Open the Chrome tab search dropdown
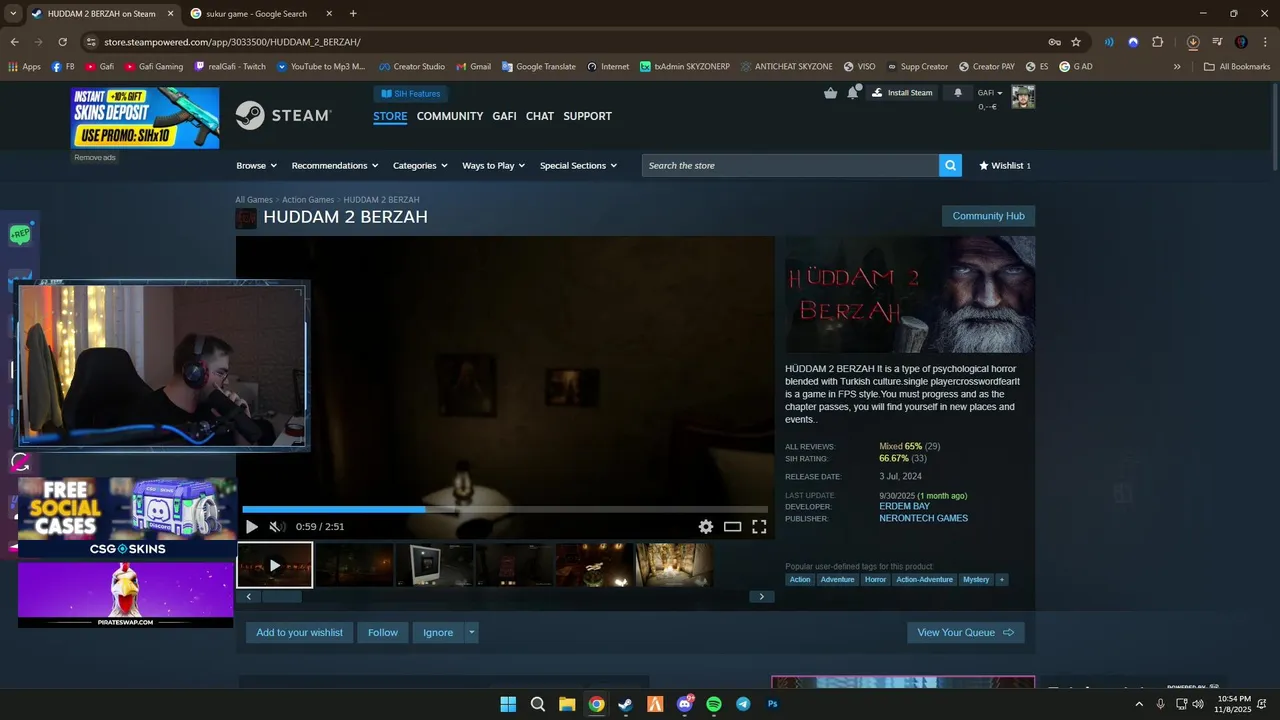The width and height of the screenshot is (1280, 720). click(x=13, y=14)
